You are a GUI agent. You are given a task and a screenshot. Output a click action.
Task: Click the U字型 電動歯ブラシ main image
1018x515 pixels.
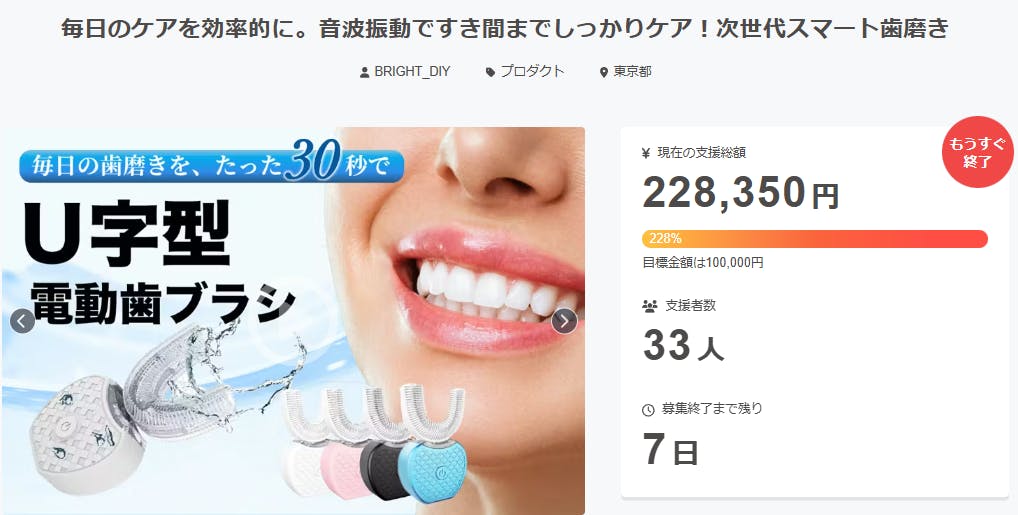[x=293, y=321]
